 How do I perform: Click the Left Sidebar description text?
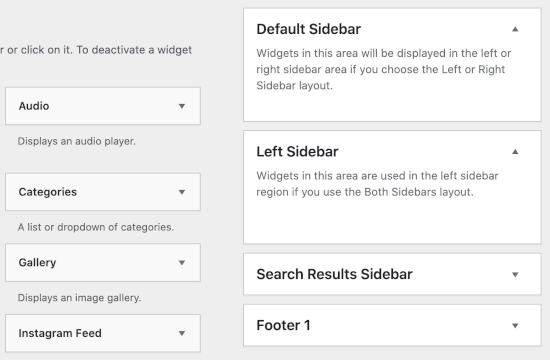[x=377, y=184]
